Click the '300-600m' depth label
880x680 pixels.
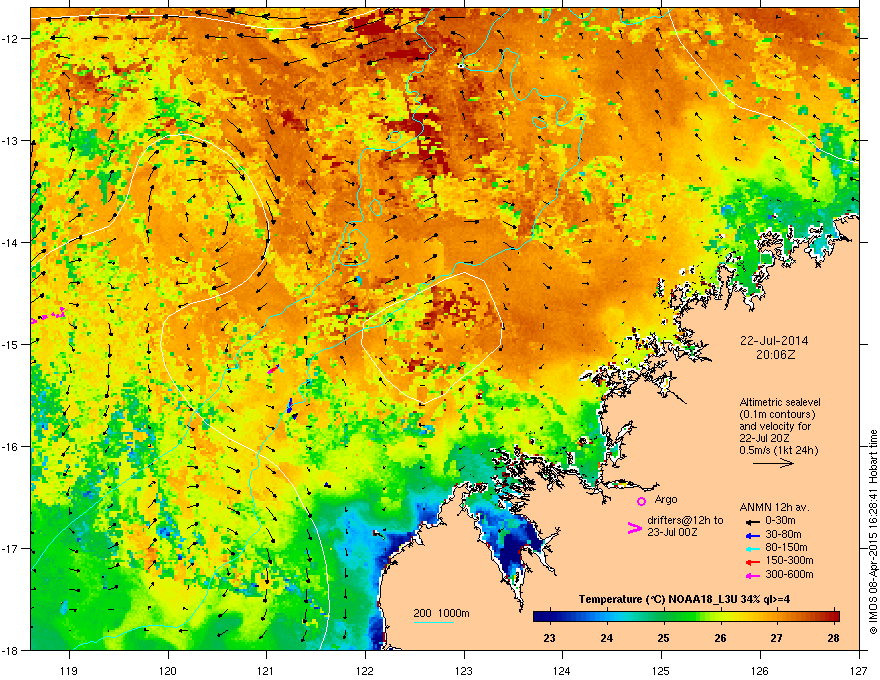789,575
